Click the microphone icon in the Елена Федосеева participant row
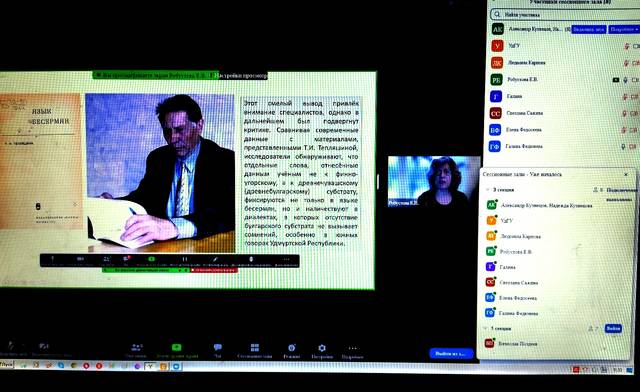 pos(624,130)
